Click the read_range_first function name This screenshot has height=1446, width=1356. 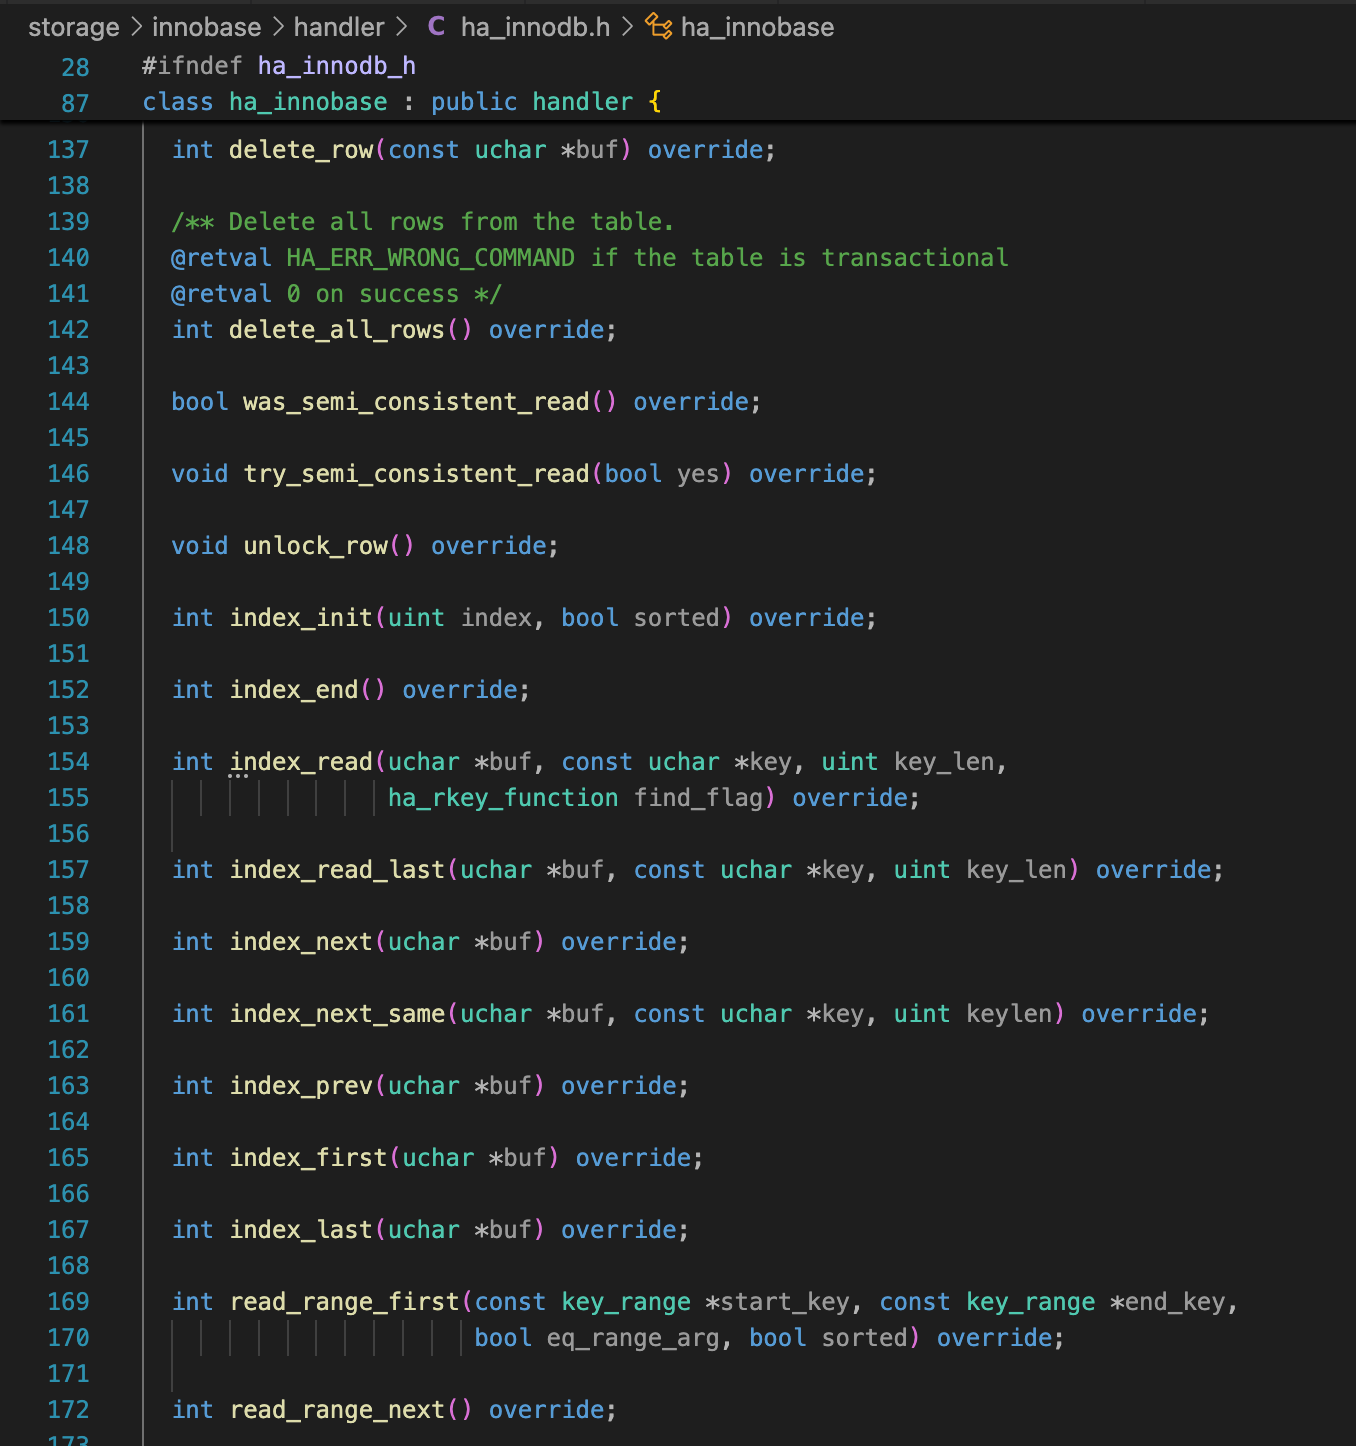[x=344, y=1302]
